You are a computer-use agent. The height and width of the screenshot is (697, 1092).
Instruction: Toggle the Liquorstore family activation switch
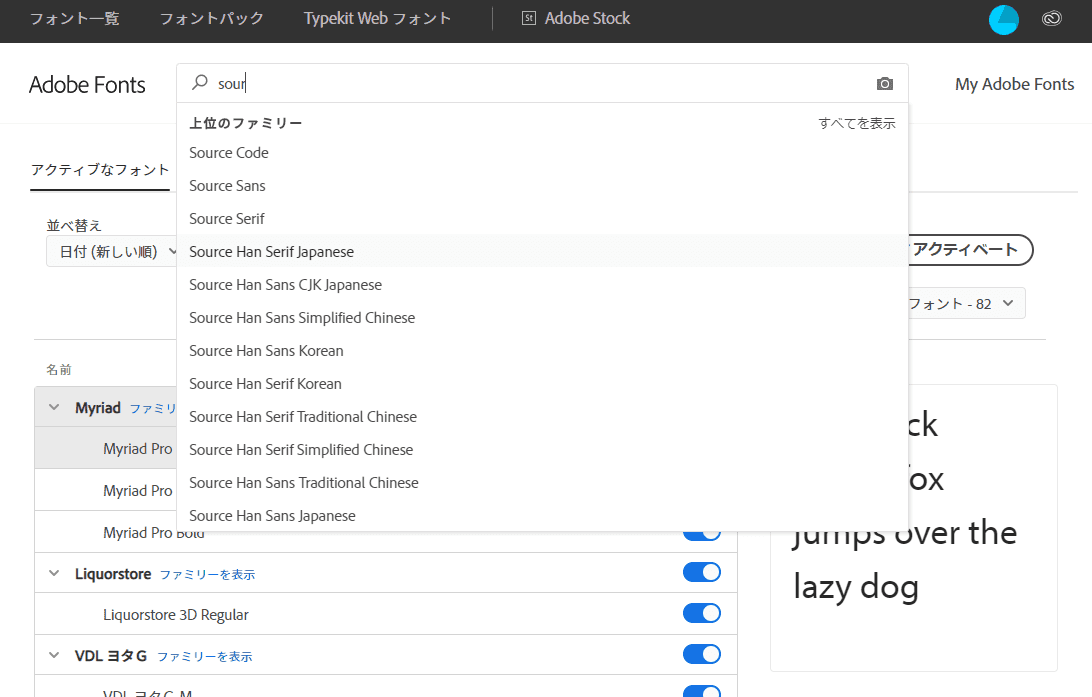(702, 573)
